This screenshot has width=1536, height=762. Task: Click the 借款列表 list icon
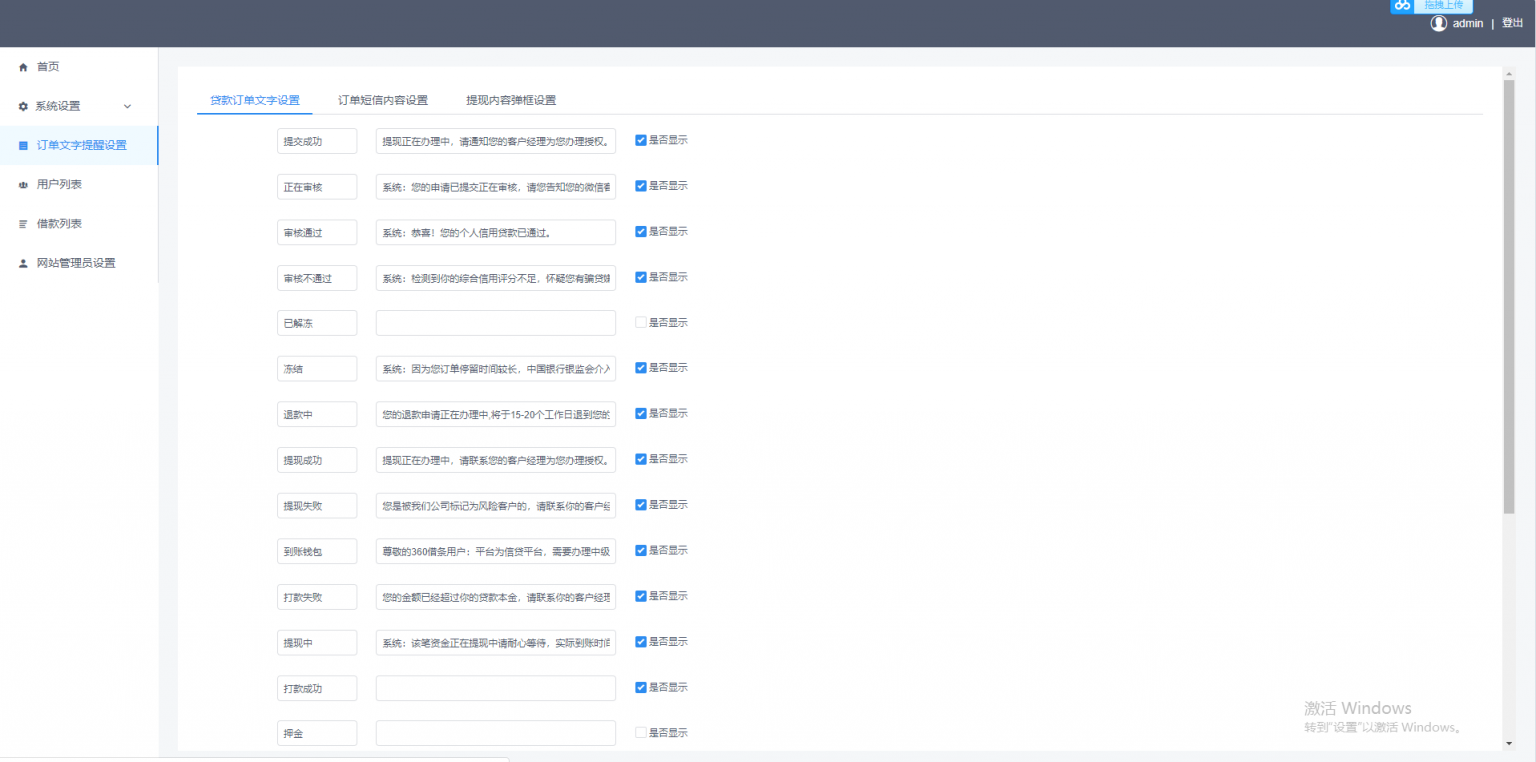[22, 222]
